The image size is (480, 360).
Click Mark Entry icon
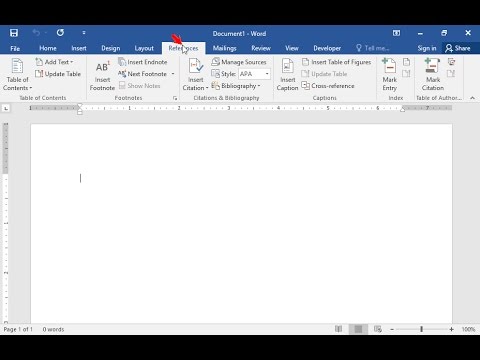[x=389, y=75]
